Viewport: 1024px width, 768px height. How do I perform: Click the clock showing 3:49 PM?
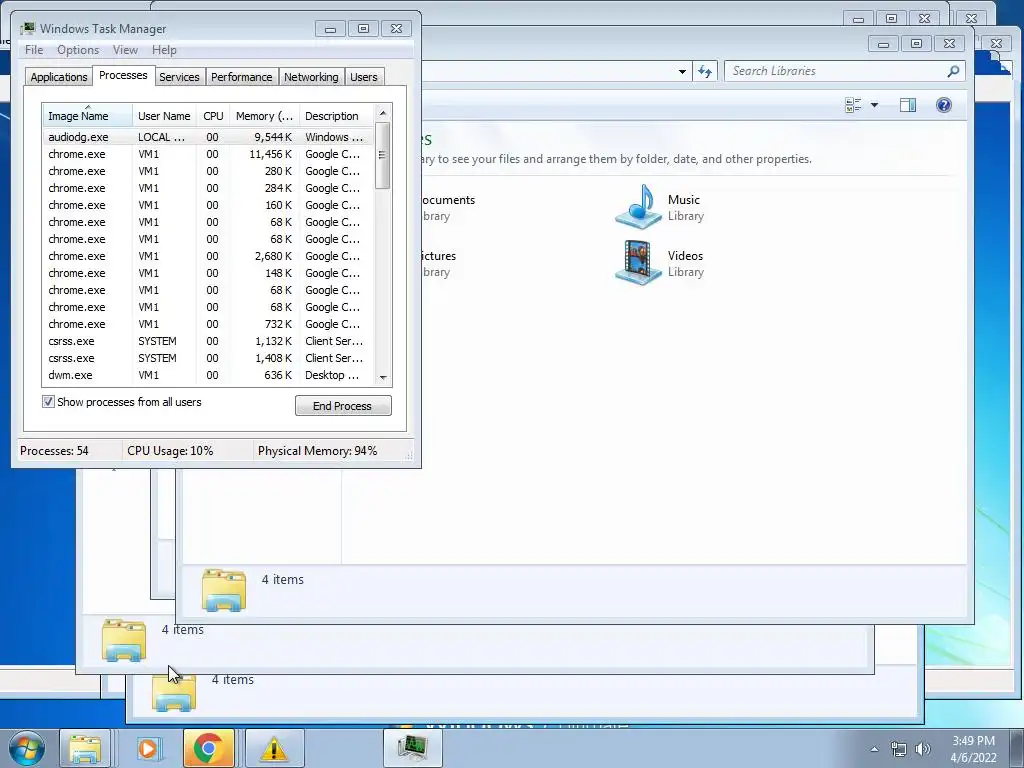pos(973,741)
